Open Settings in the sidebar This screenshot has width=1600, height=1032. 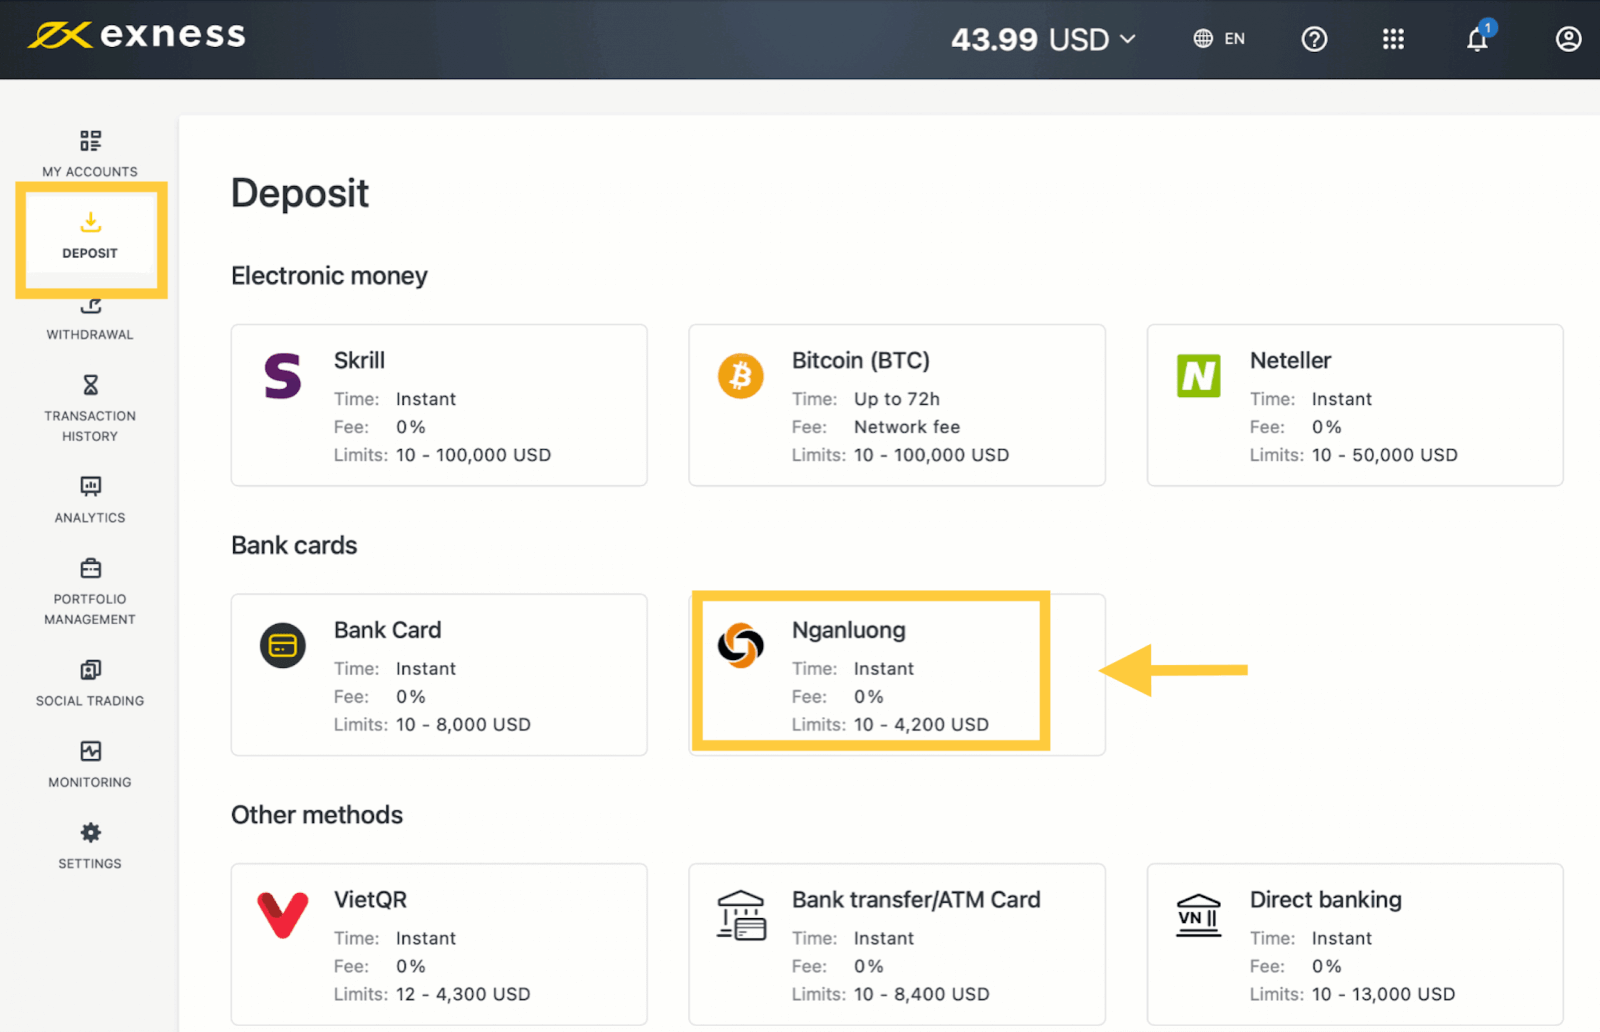[90, 846]
